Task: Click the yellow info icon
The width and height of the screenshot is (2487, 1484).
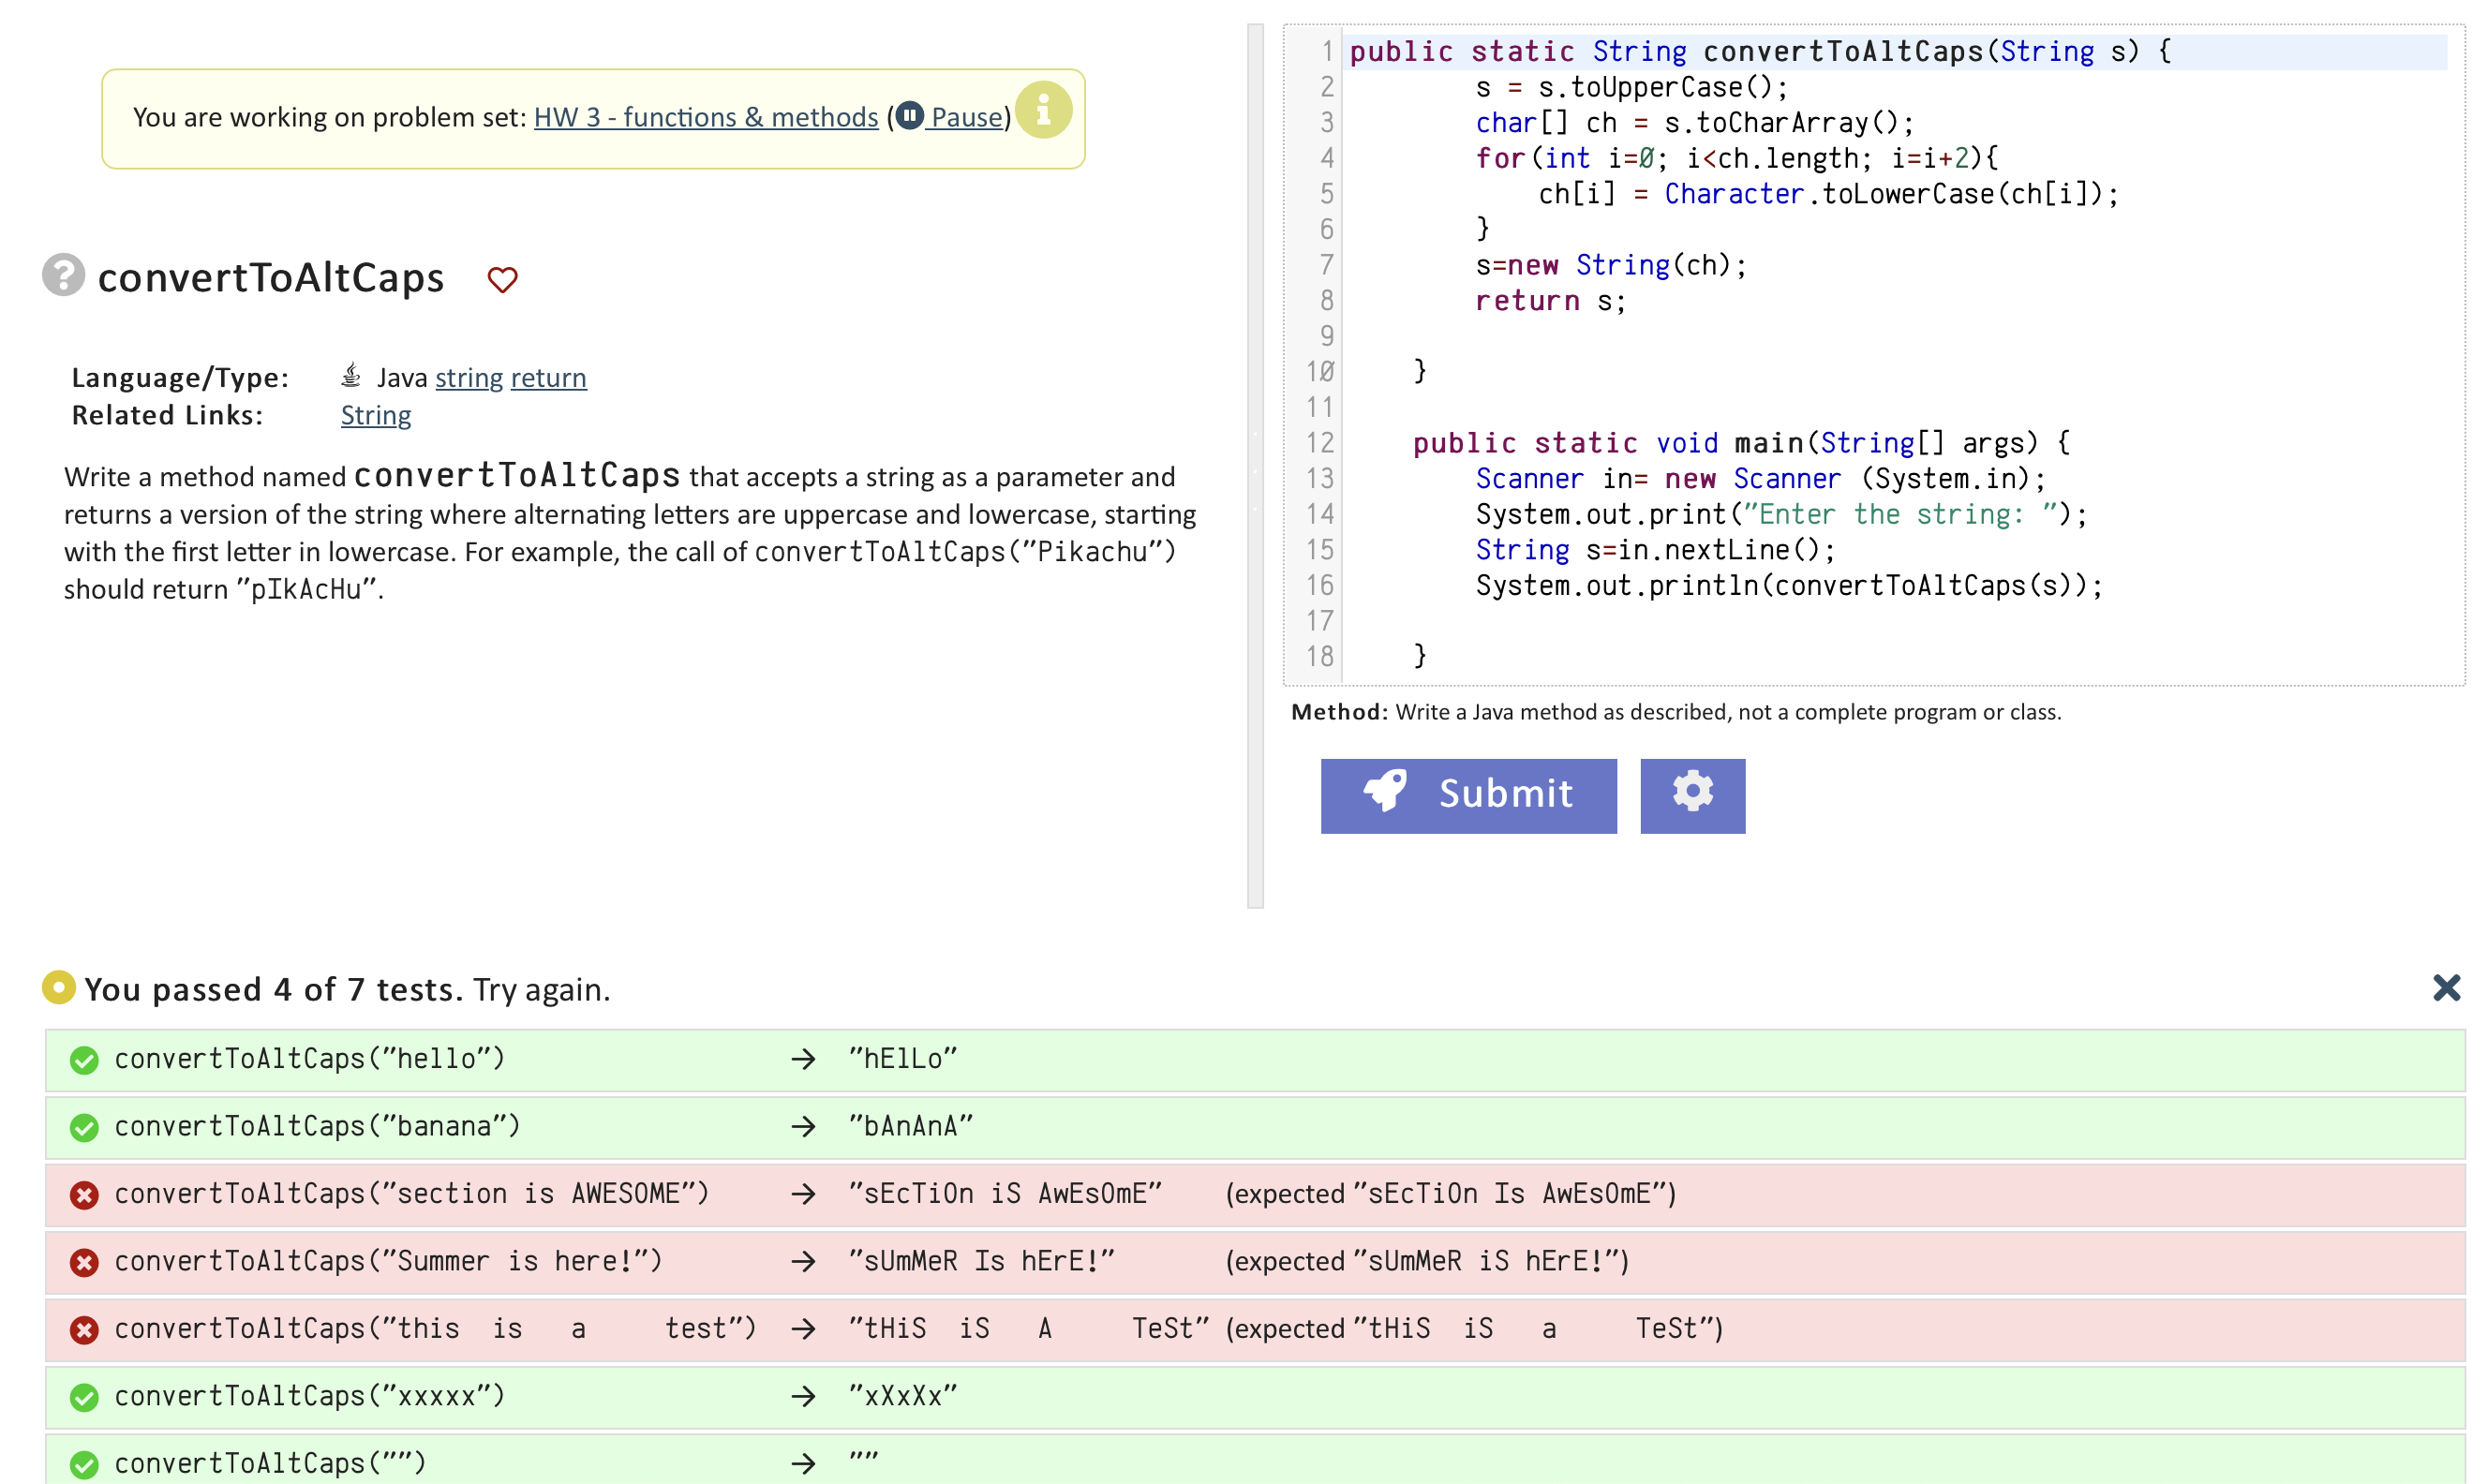Action: coord(1043,110)
